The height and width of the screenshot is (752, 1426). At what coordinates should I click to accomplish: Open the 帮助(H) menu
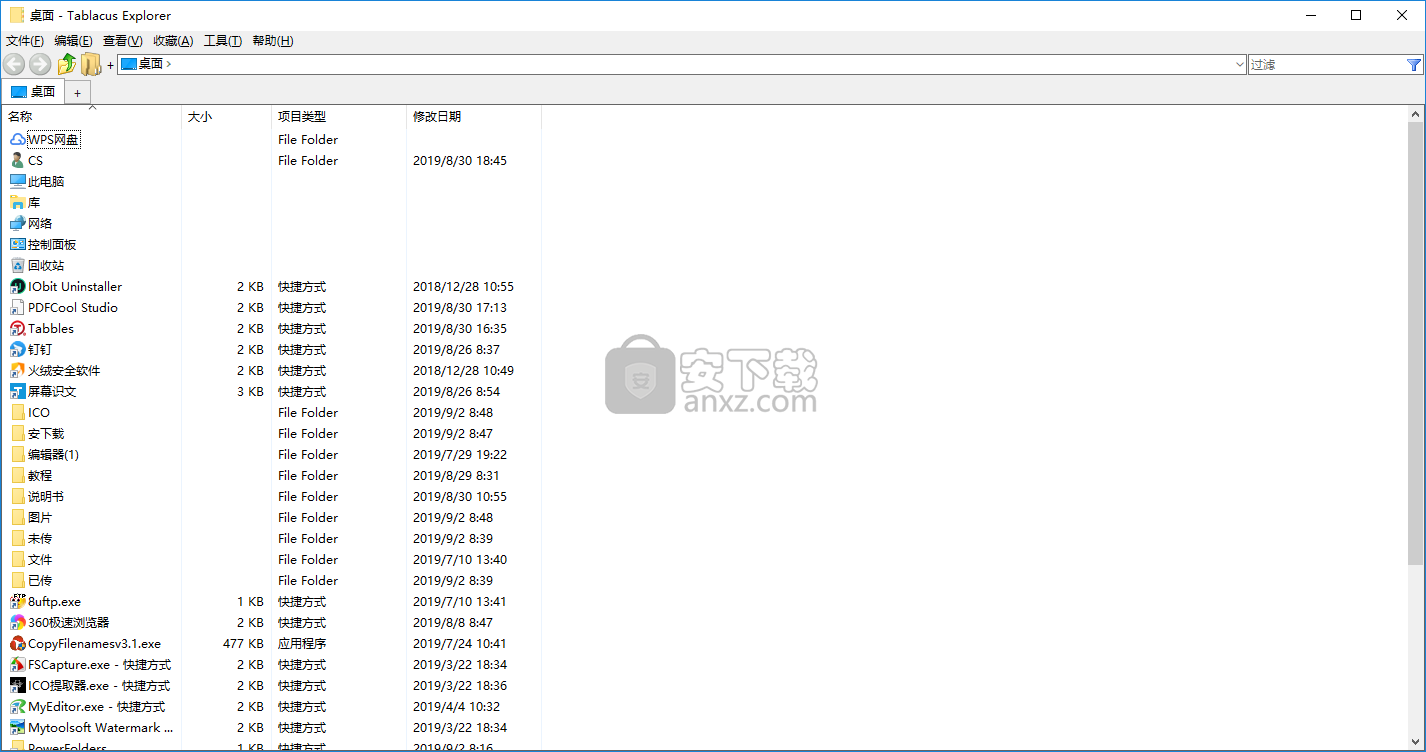(x=273, y=41)
